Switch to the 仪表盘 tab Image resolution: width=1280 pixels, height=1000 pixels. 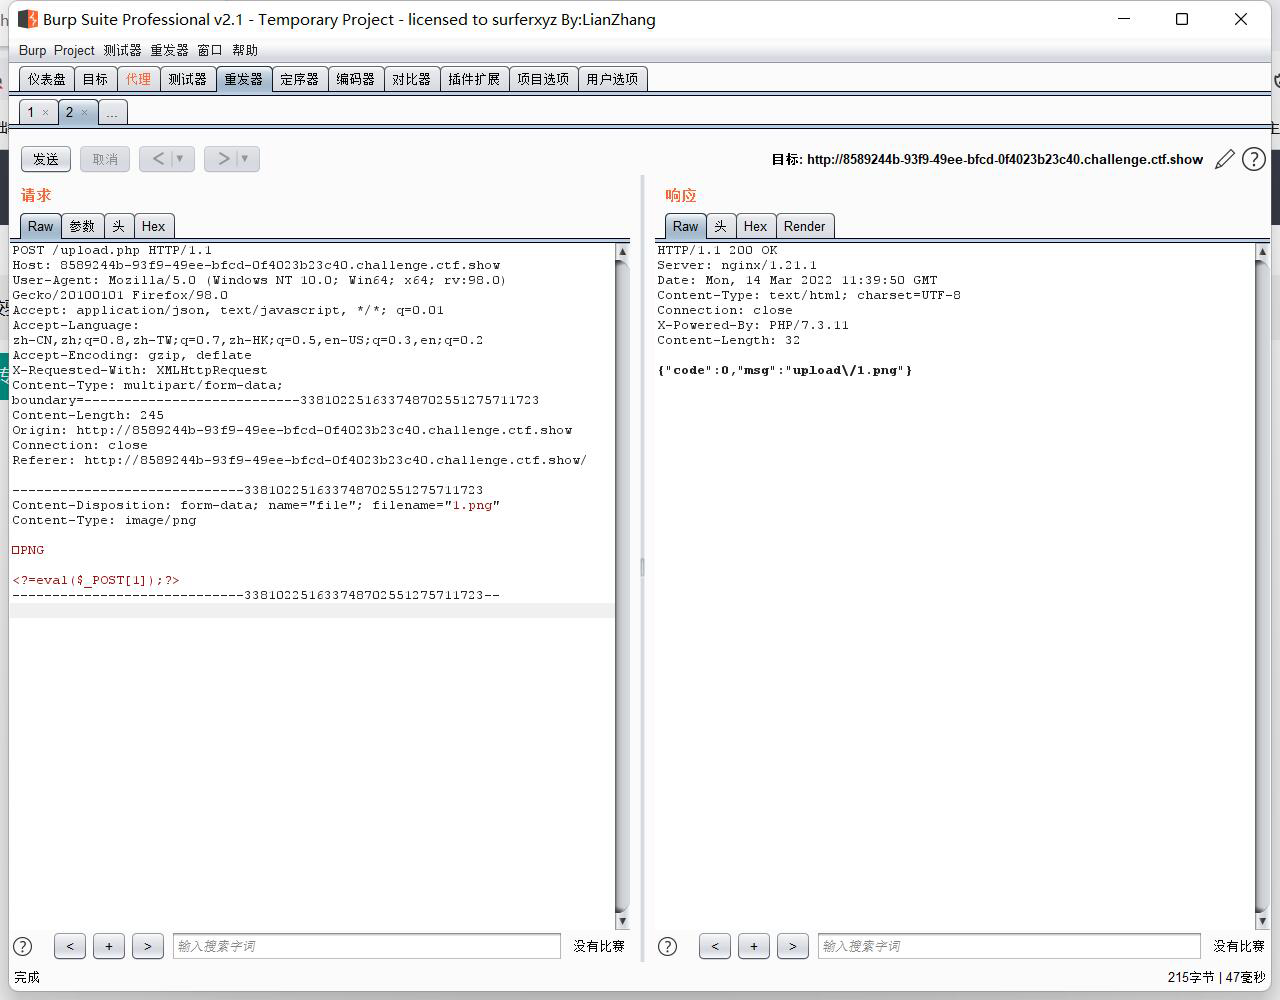47,79
